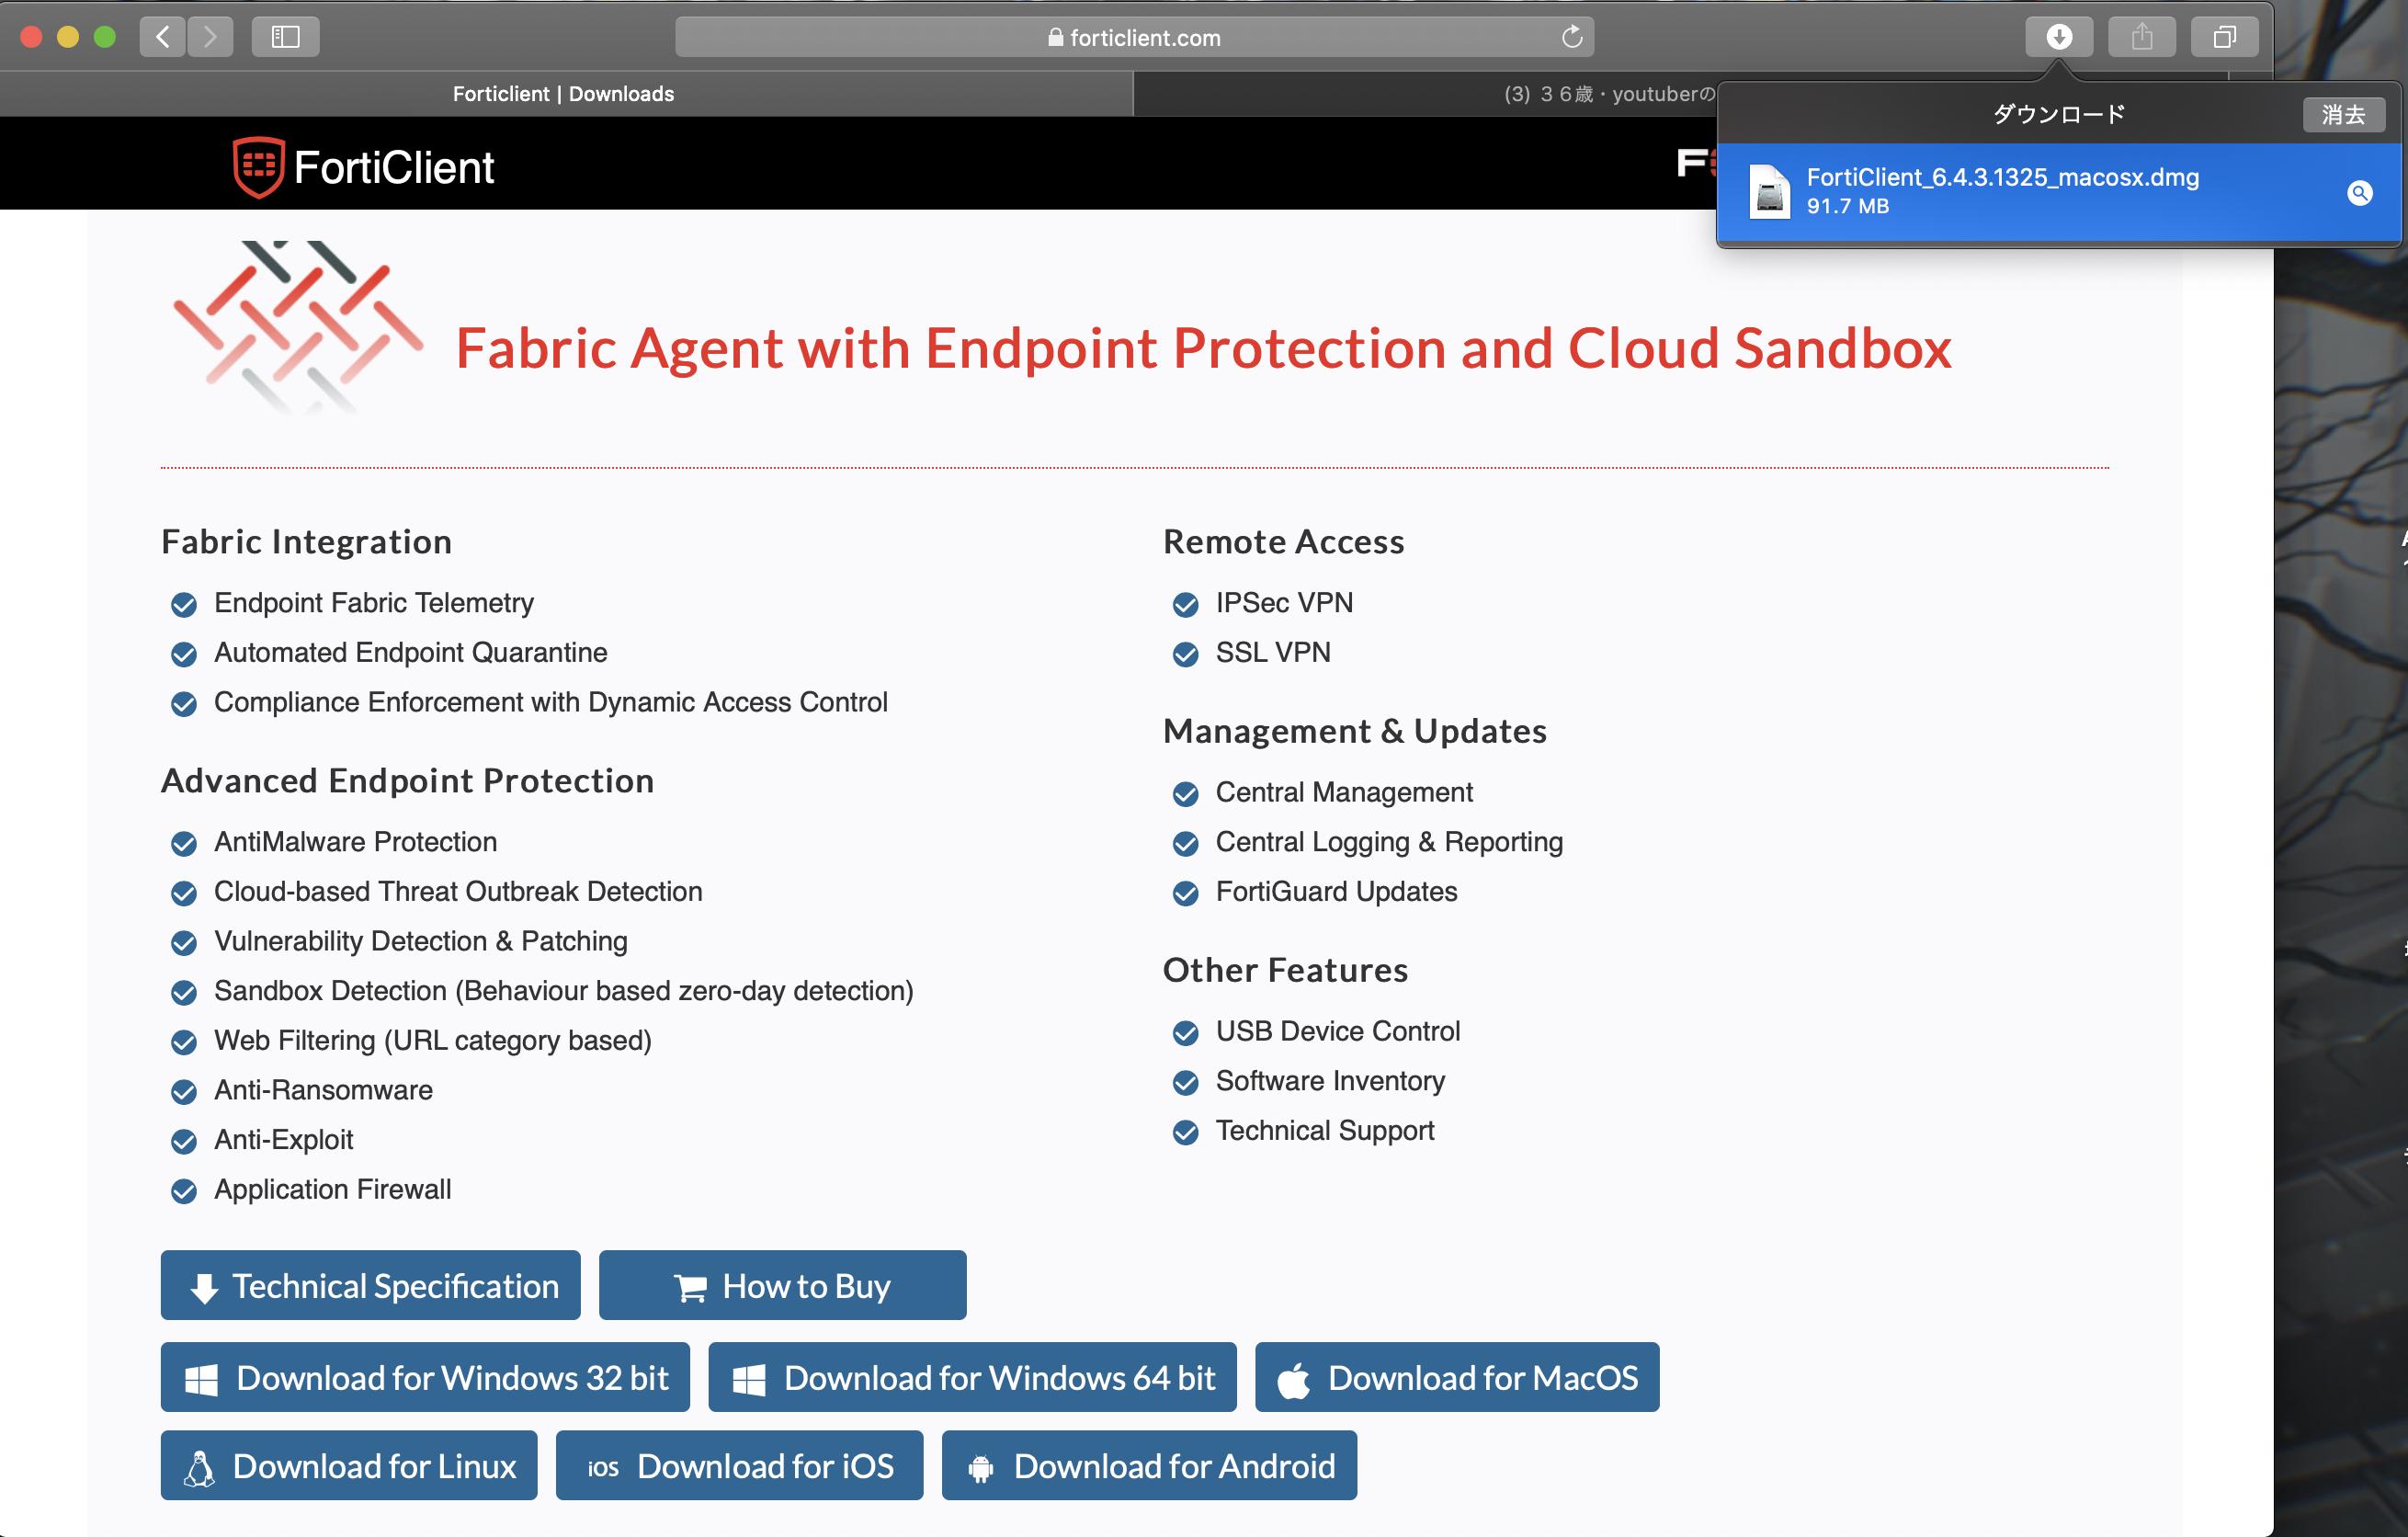This screenshot has width=2408, height=1537.
Task: Show all tabs overview icon
Action: click(x=2224, y=37)
